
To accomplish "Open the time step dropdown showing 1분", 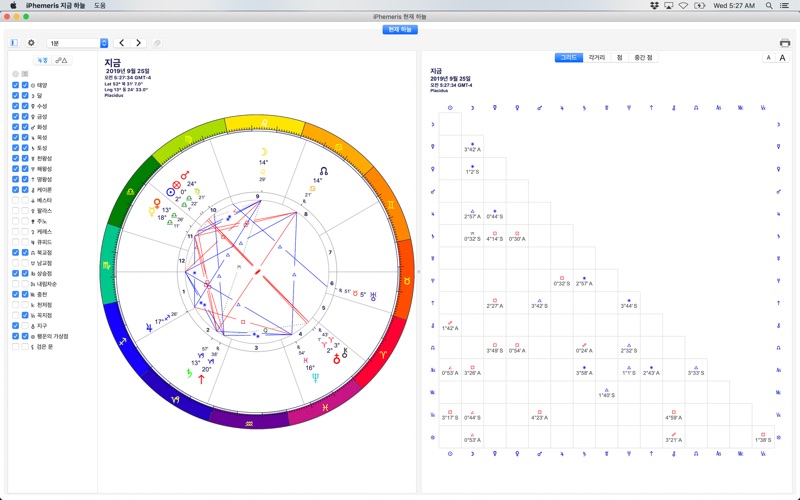I will click(x=77, y=43).
